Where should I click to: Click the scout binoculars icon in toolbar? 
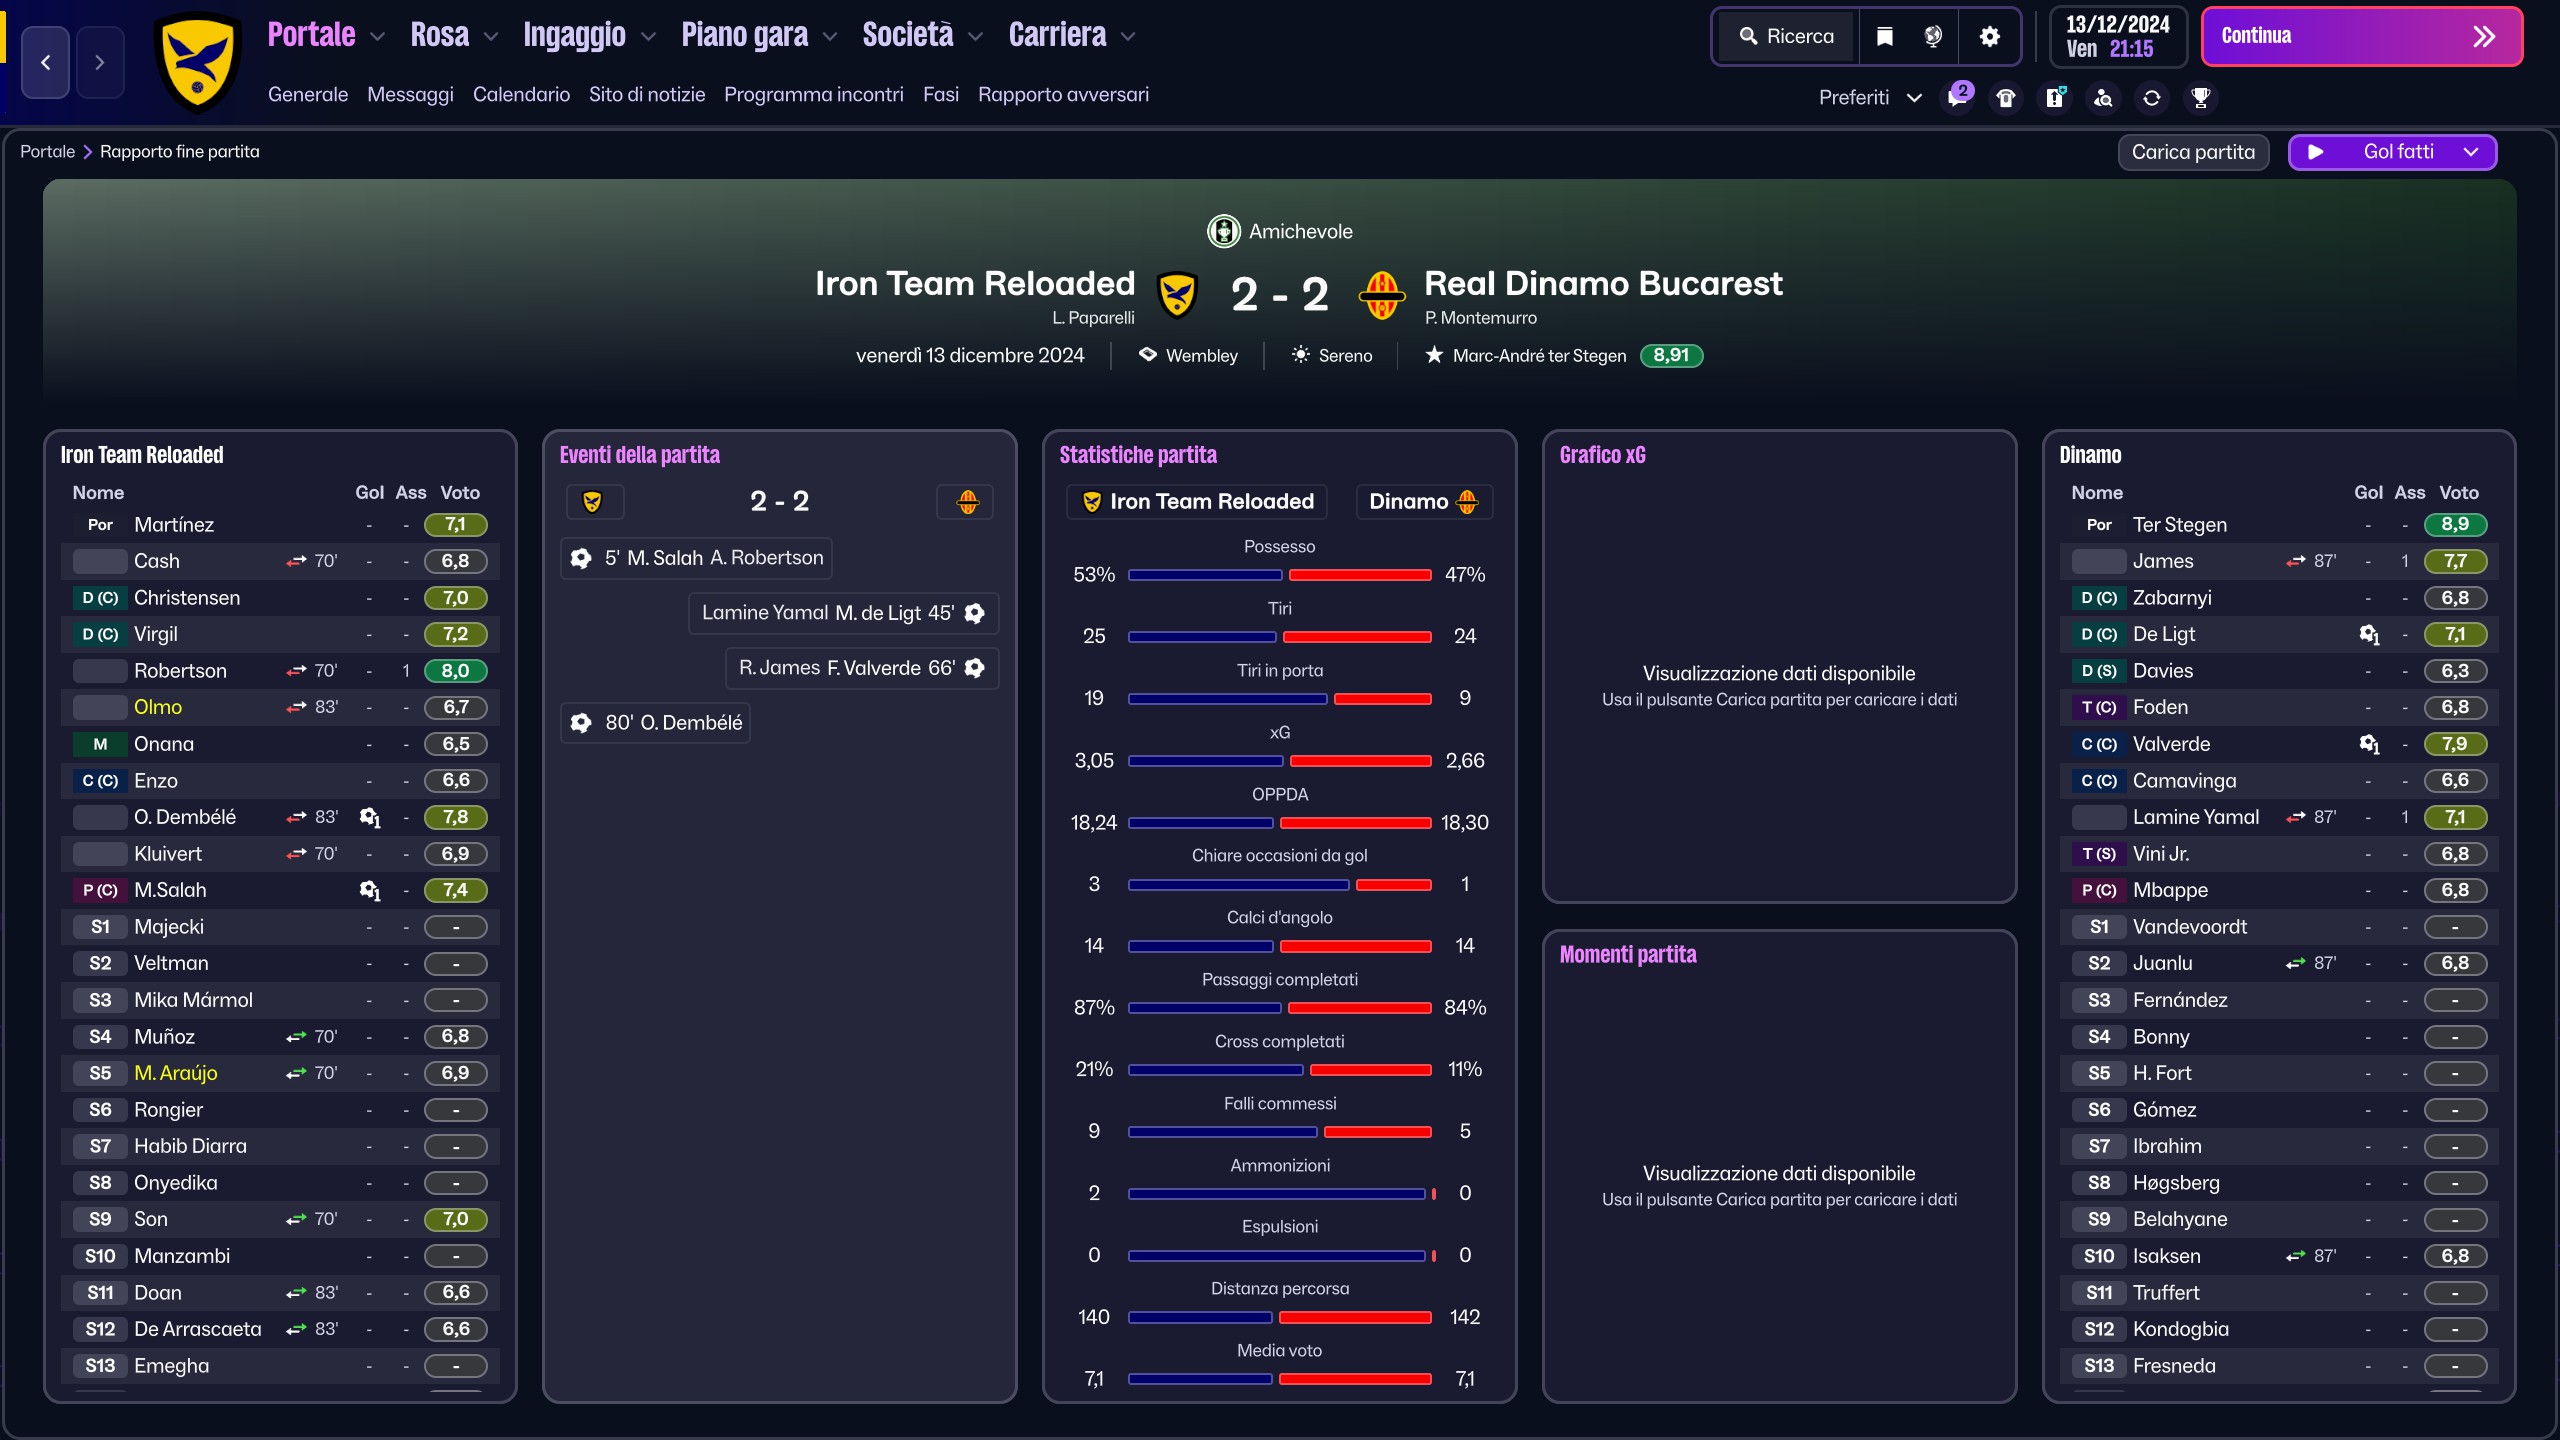(x=2103, y=97)
